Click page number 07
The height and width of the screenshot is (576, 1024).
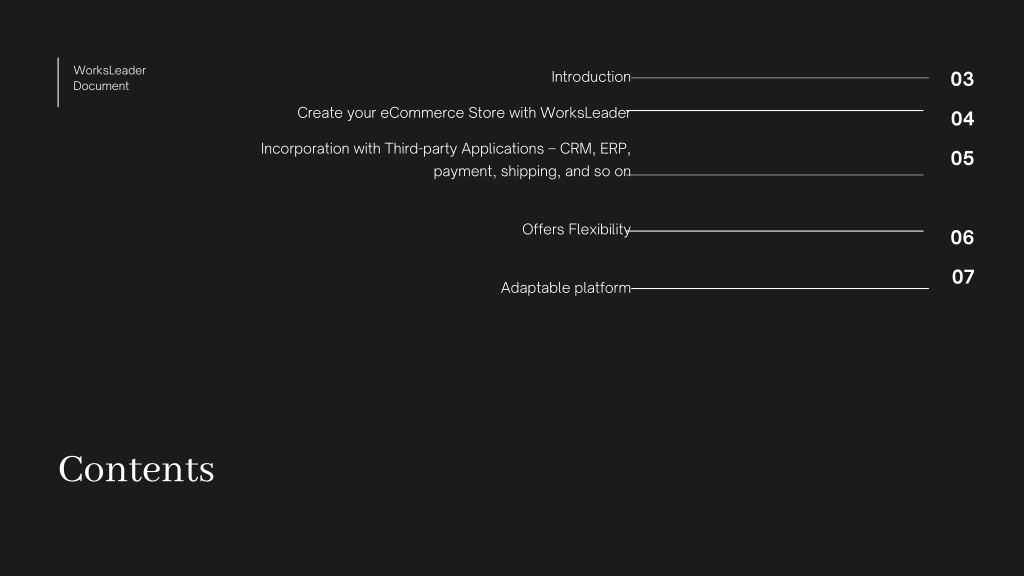tap(963, 278)
